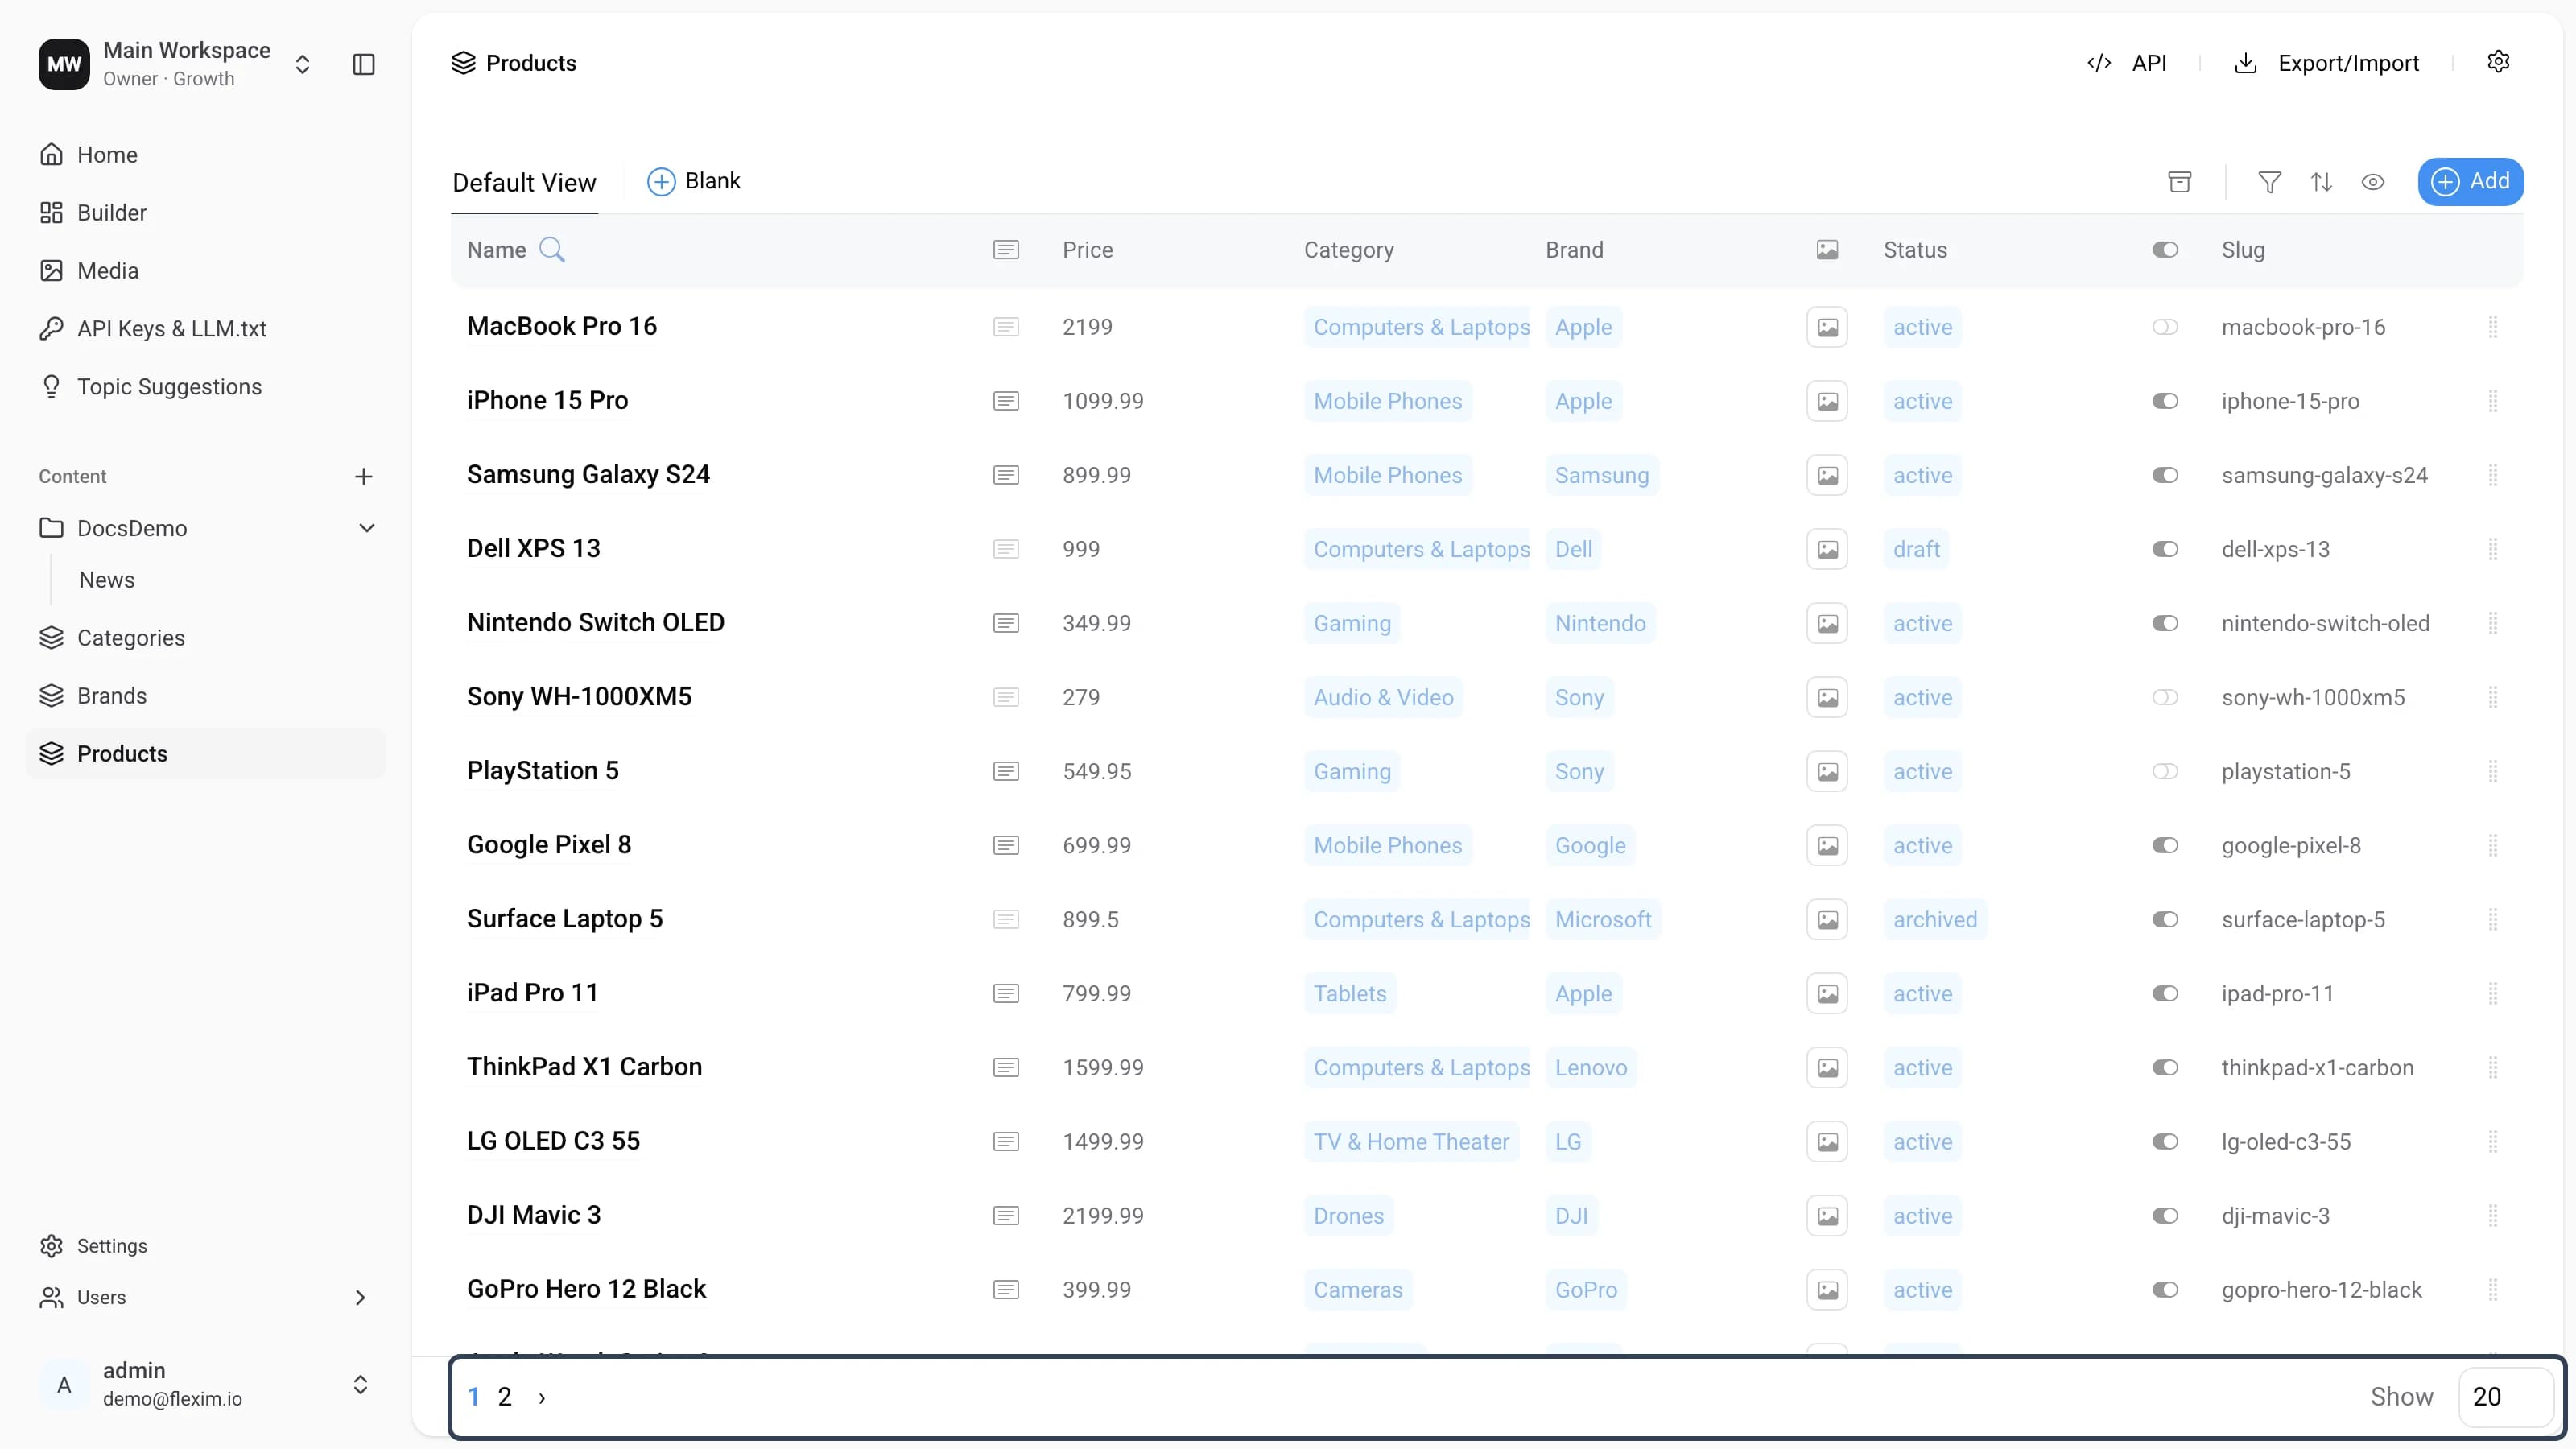Click the price 1099.99
The width and height of the screenshot is (2576, 1449).
(x=1103, y=401)
